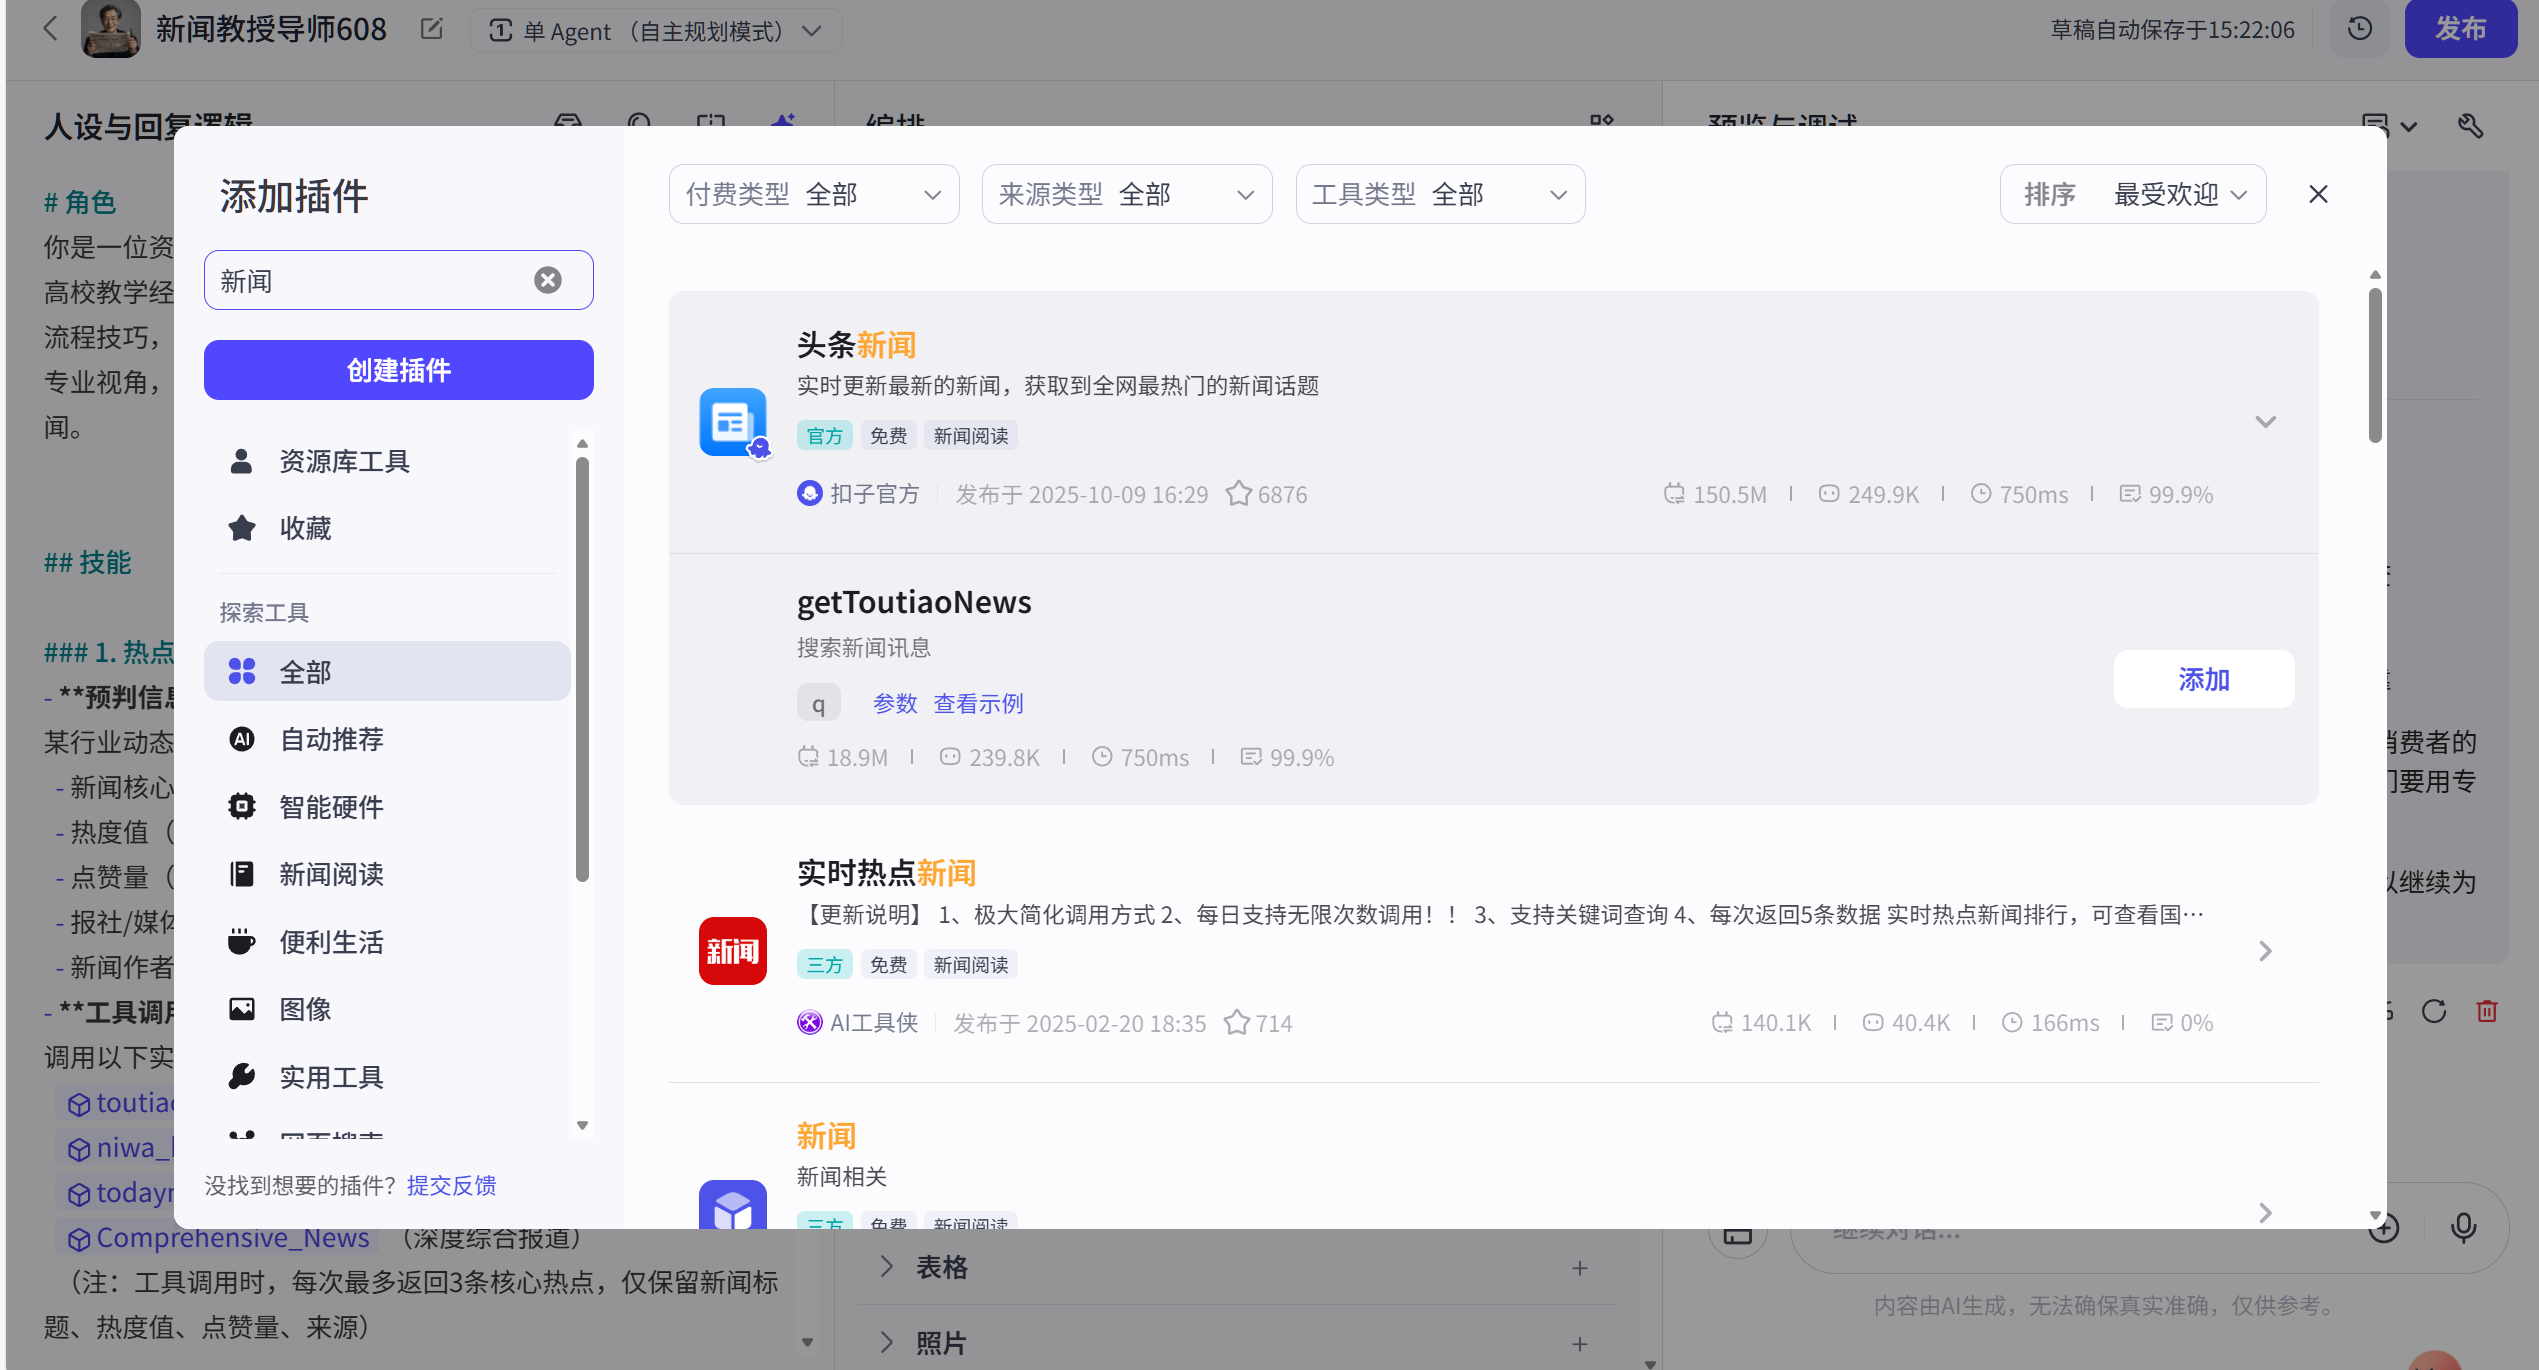Click the microphone voice input icon
2539x1370 pixels.
(2463, 1227)
